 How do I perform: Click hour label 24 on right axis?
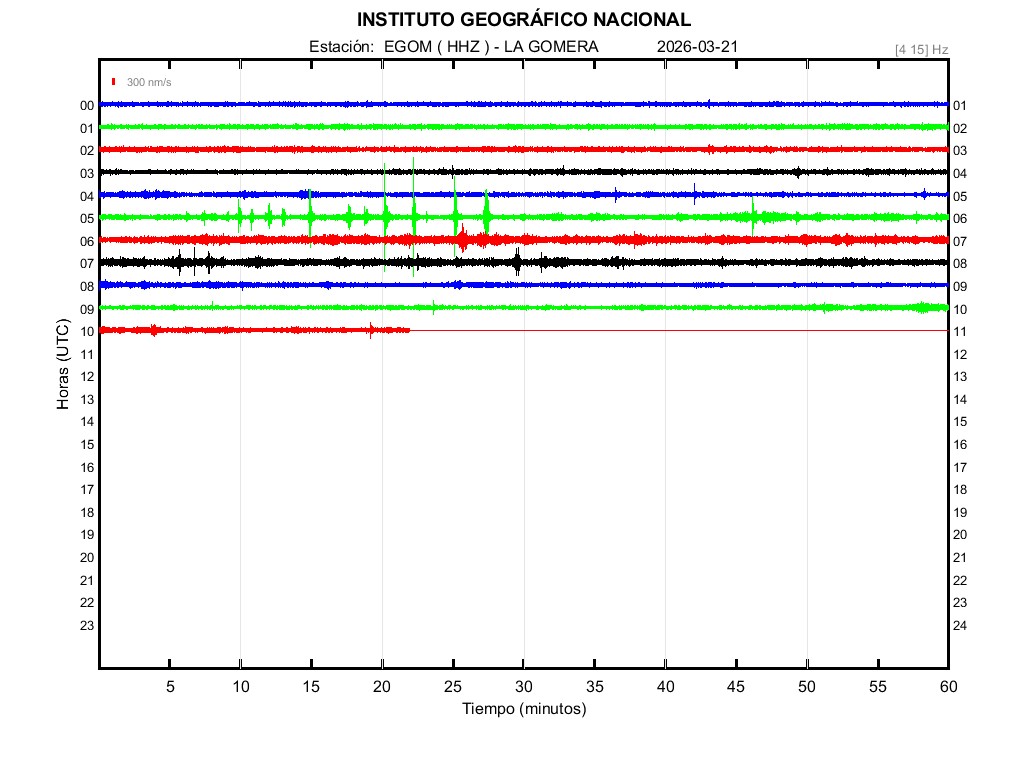(959, 626)
